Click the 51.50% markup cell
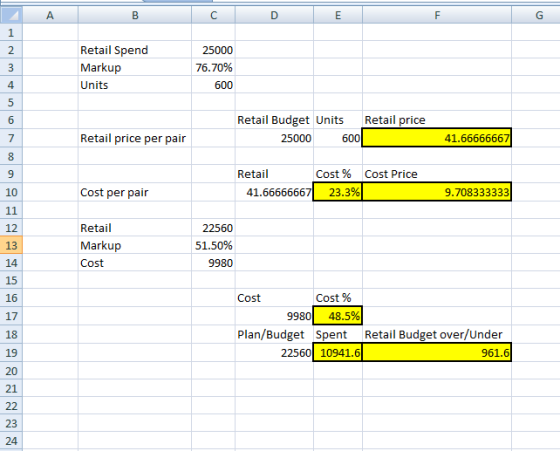Screen dimensions: 560x451 [x=213, y=245]
